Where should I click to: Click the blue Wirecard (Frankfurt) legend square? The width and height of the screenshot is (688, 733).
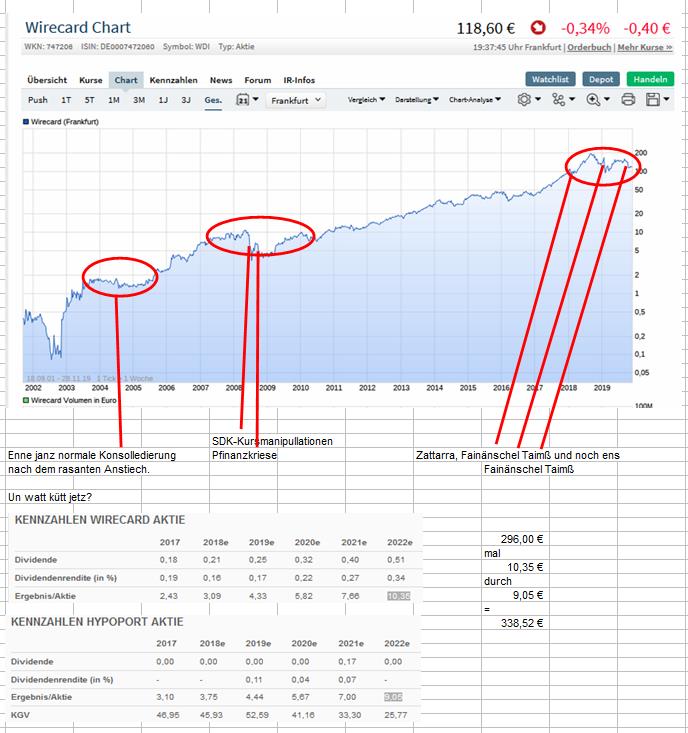[x=26, y=122]
